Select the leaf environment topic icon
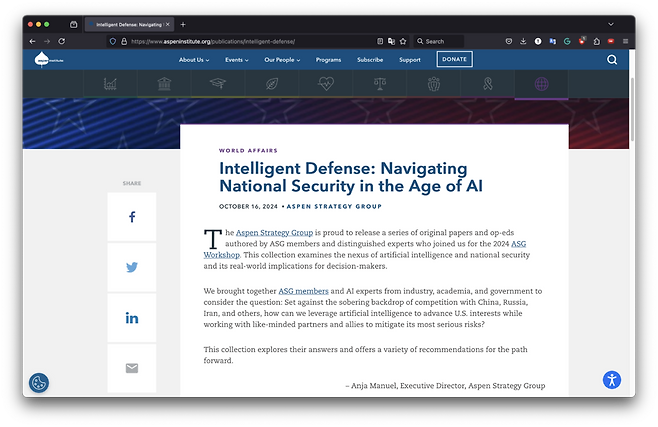 (272, 84)
